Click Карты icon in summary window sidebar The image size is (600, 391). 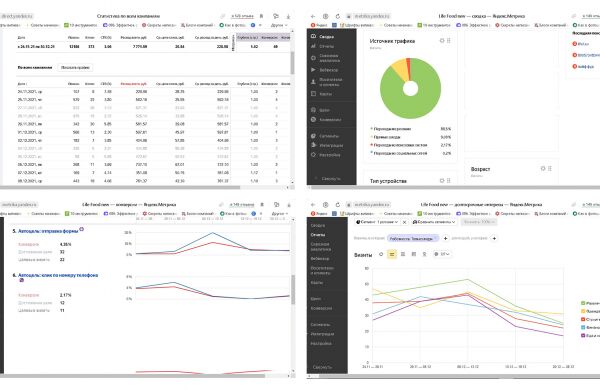[313, 94]
